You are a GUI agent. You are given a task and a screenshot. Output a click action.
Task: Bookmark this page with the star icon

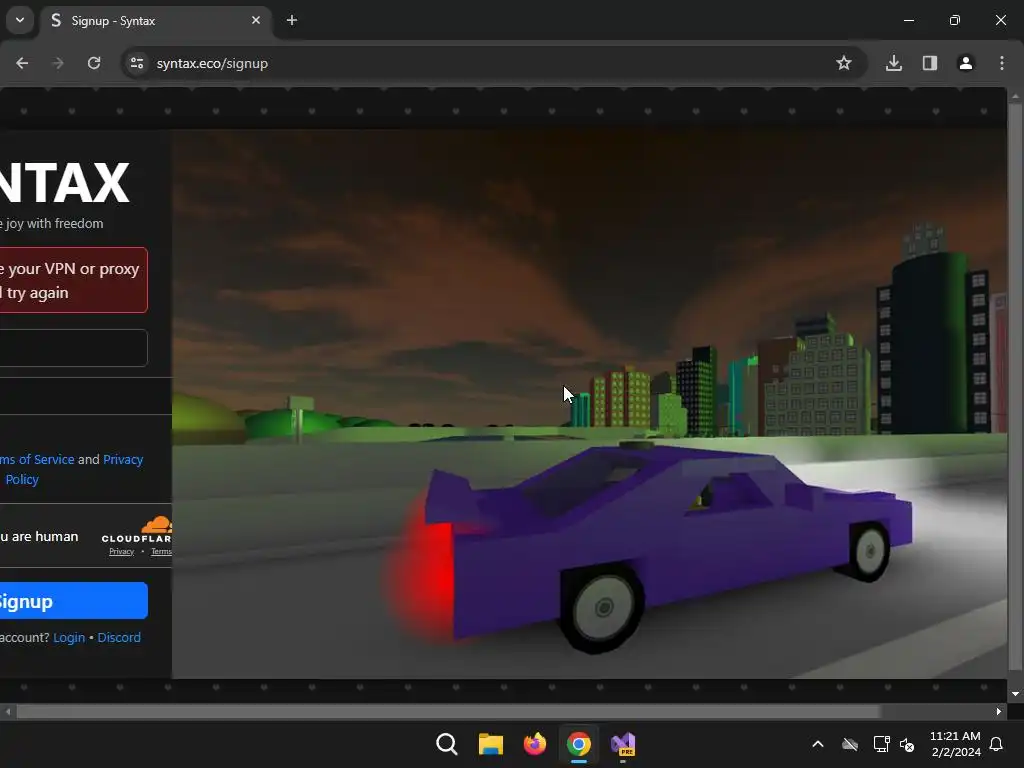coord(844,63)
